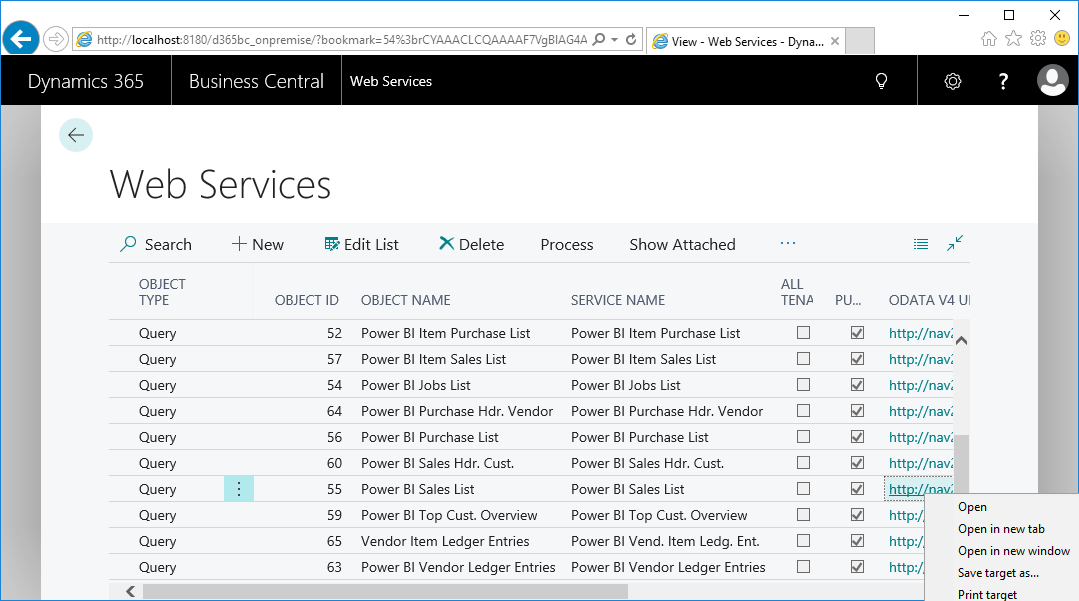Open the Tell Me lightbulb icon
This screenshot has height=601, width=1079.
[881, 81]
